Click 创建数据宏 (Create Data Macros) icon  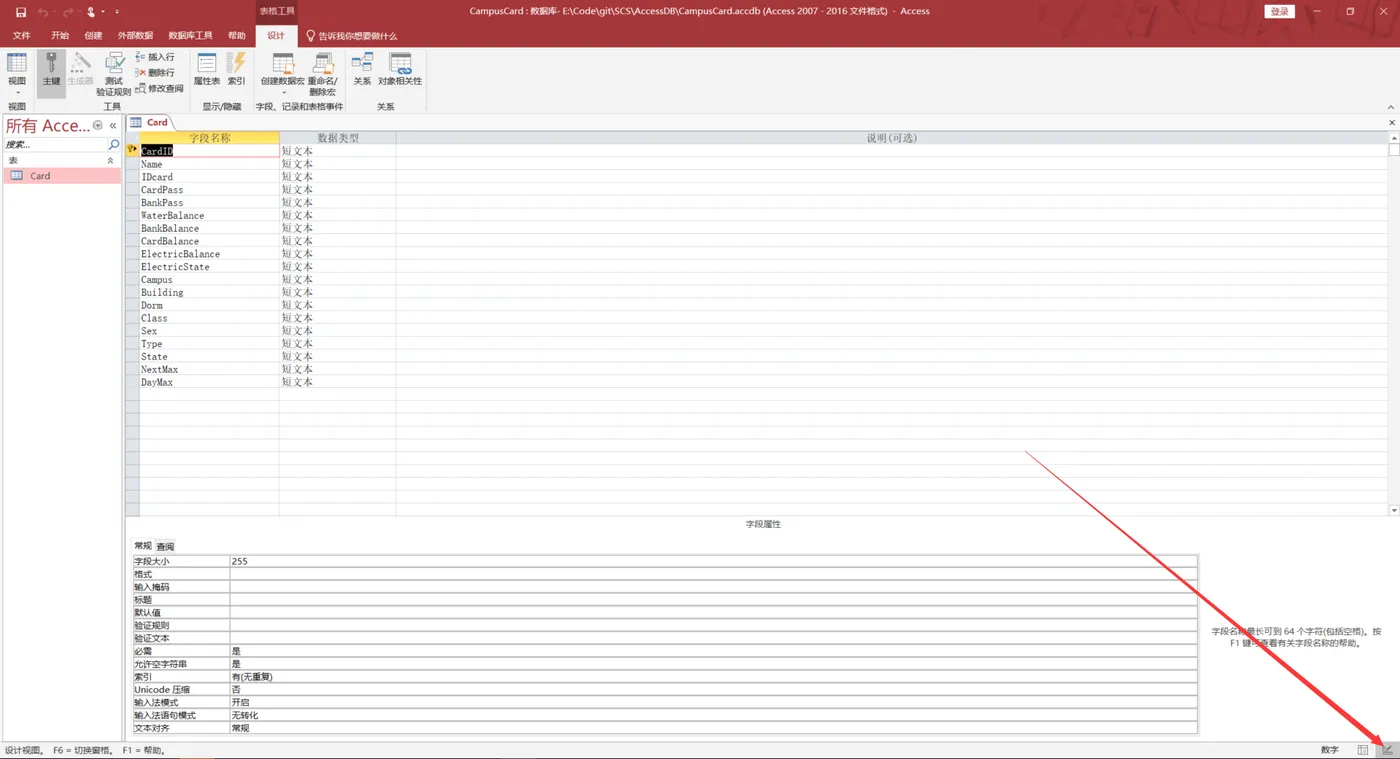(x=283, y=69)
